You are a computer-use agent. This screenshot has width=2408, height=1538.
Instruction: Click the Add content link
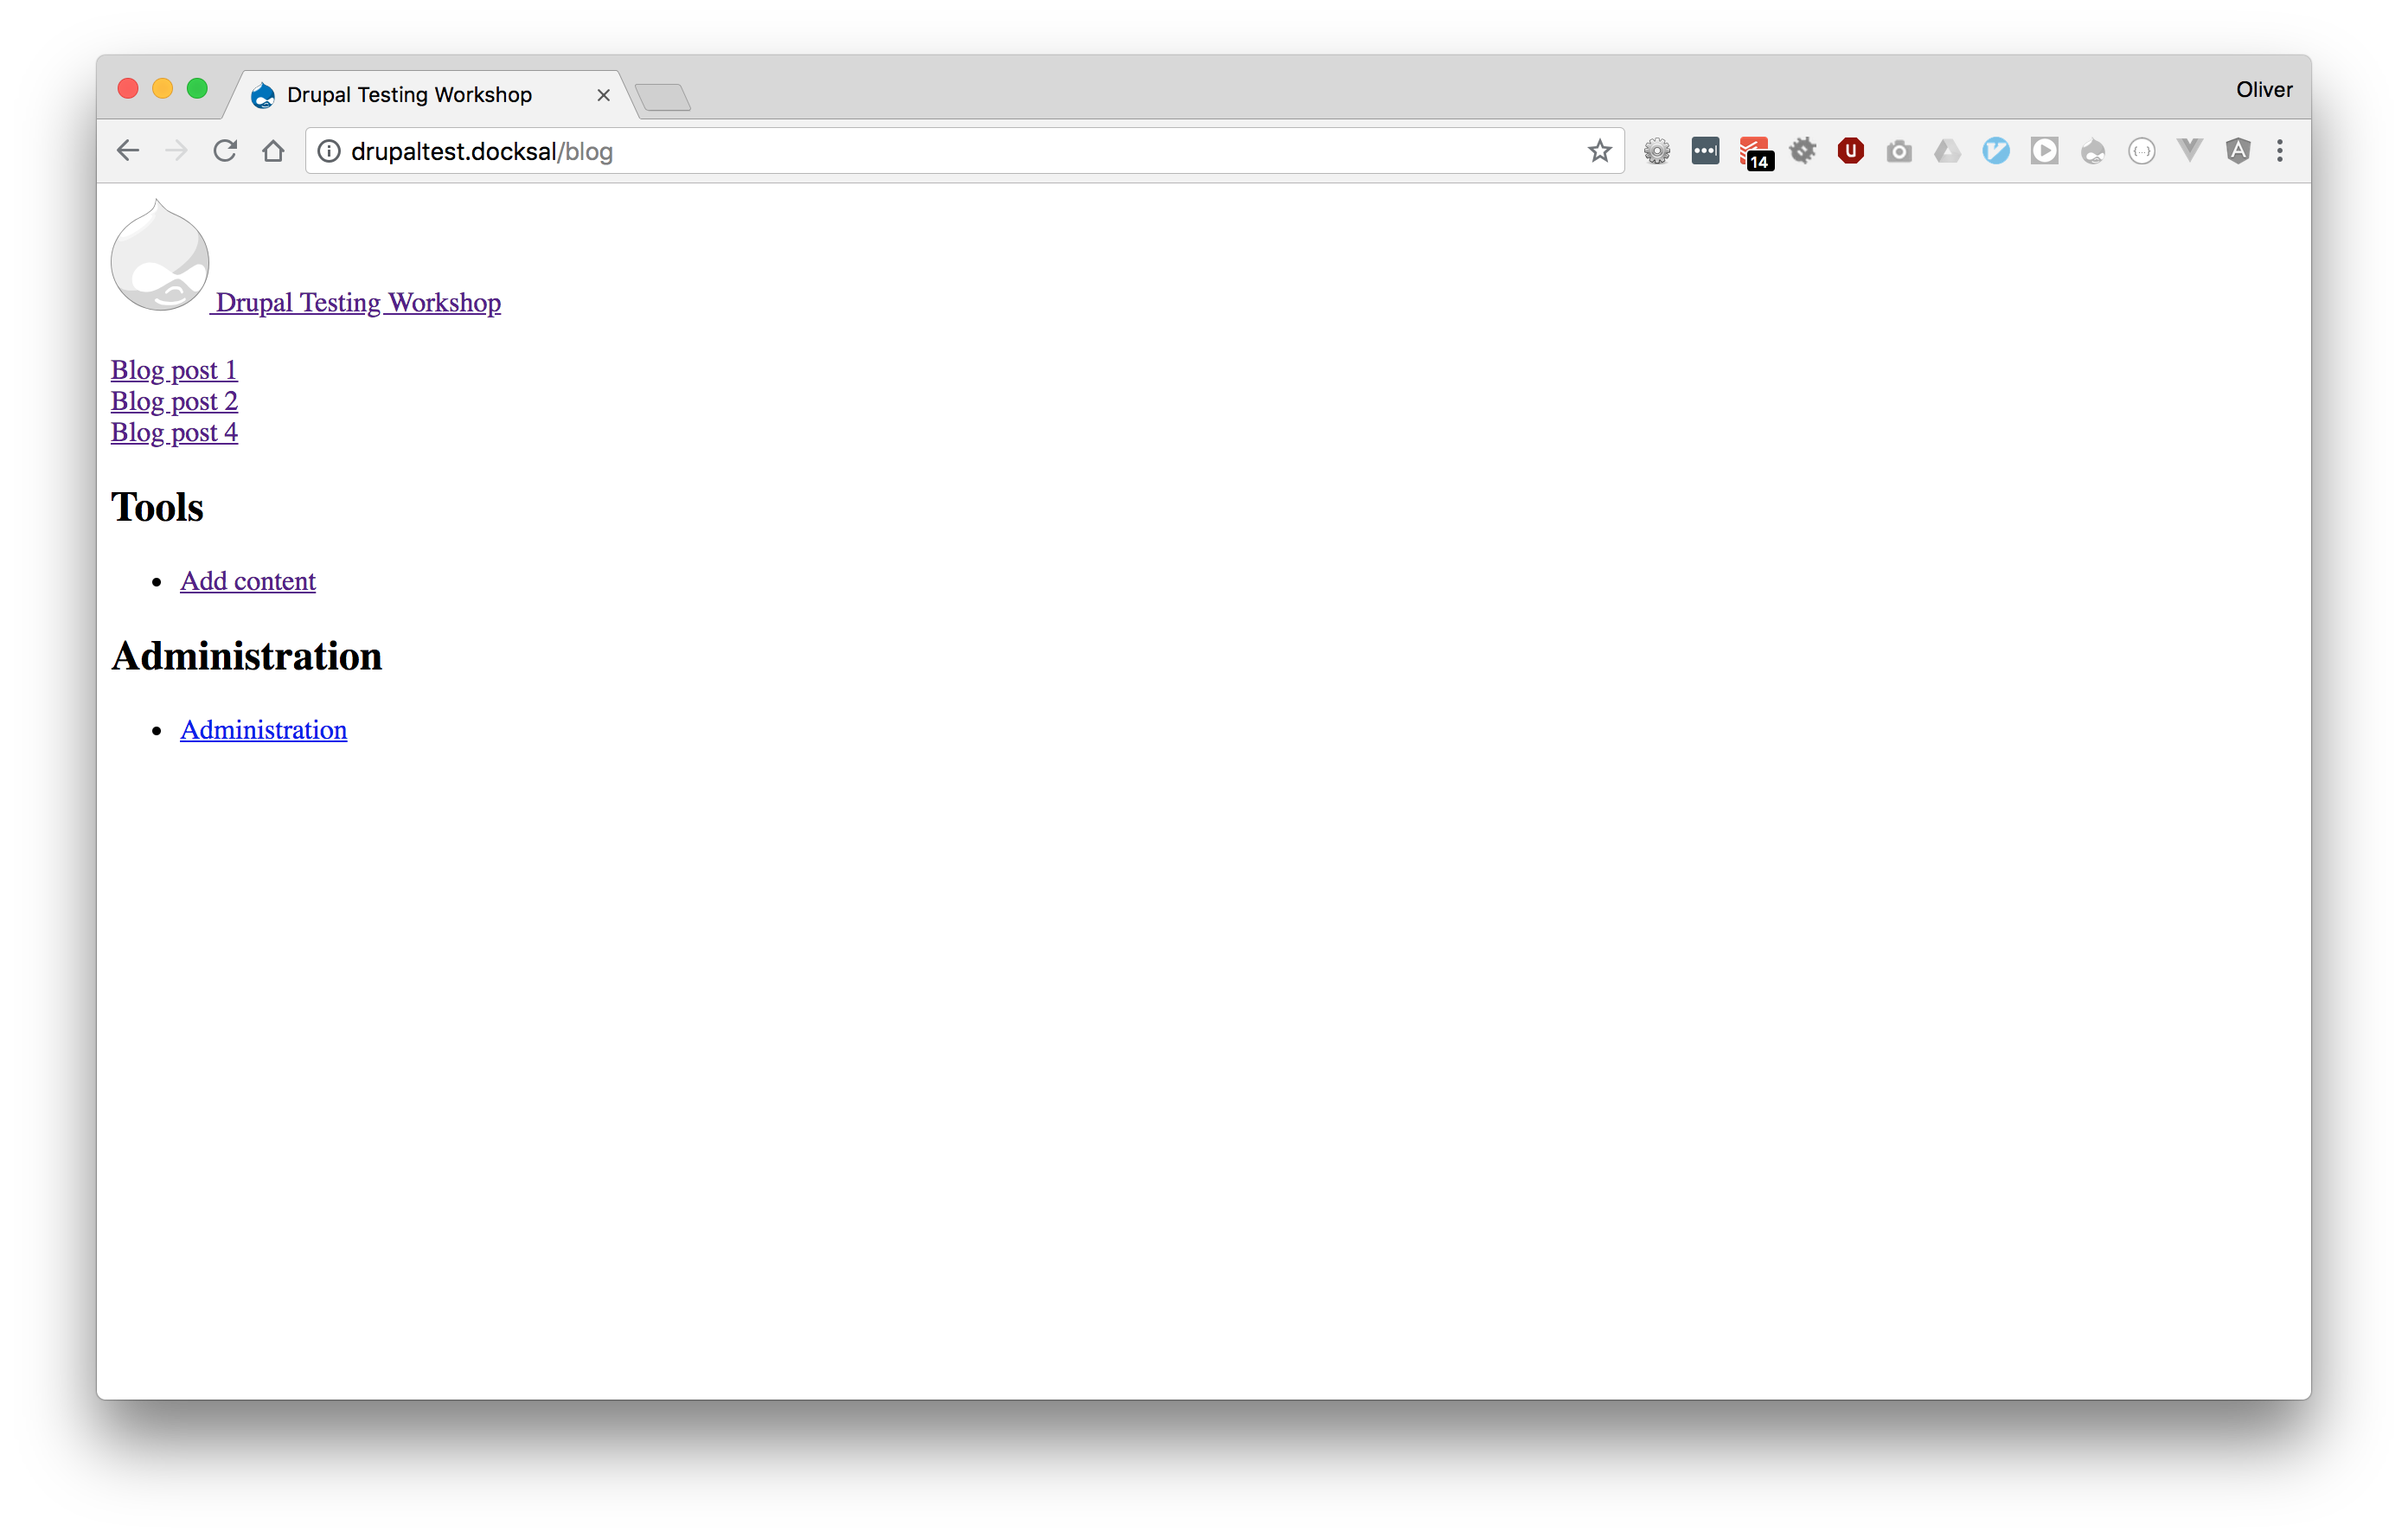click(247, 581)
